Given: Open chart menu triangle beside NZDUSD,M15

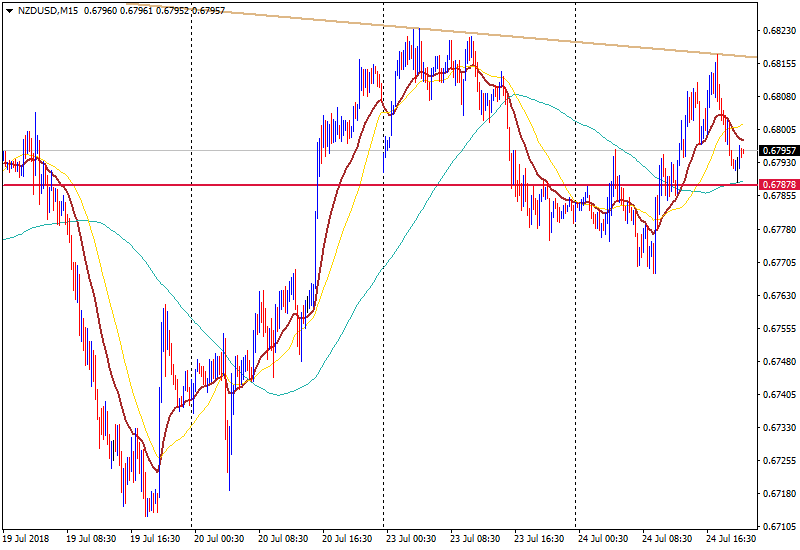Looking at the screenshot, I should click(9, 11).
